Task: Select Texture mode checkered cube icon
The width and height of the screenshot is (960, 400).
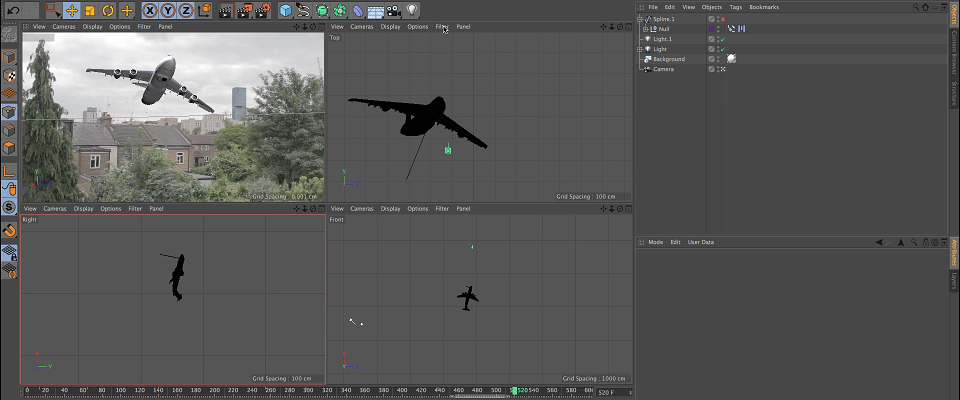Action: 9,75
